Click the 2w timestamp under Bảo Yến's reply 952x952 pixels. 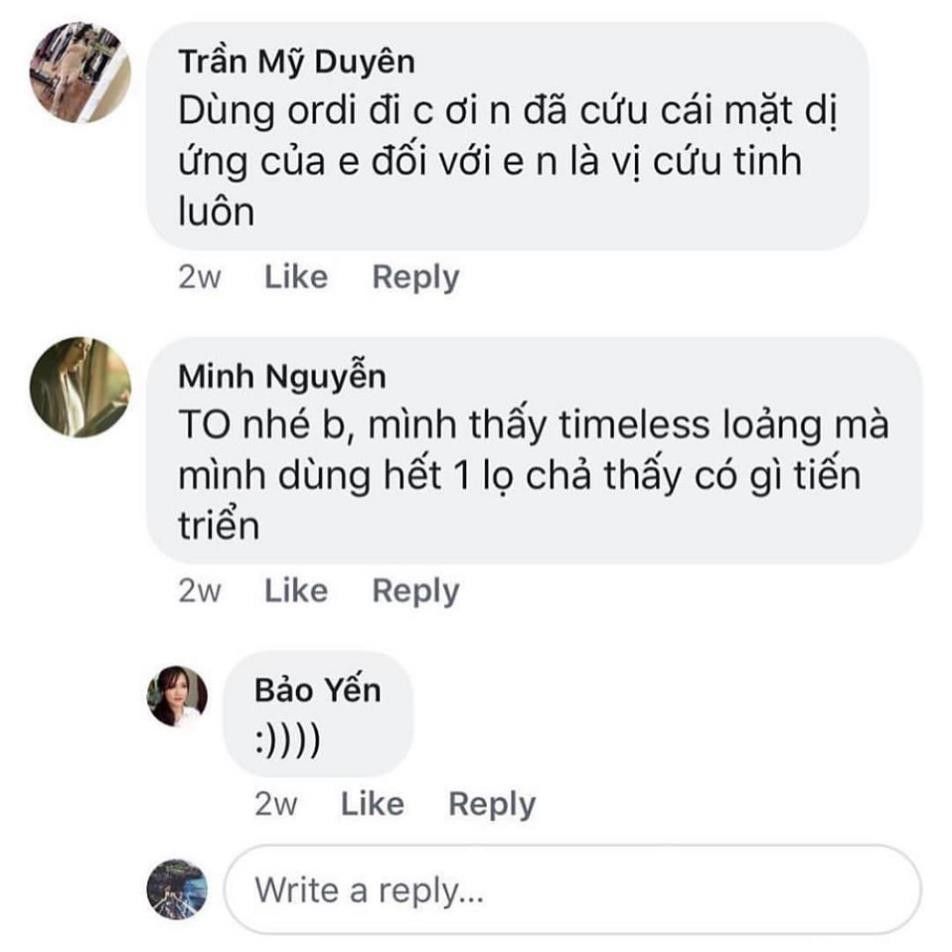coord(276,804)
